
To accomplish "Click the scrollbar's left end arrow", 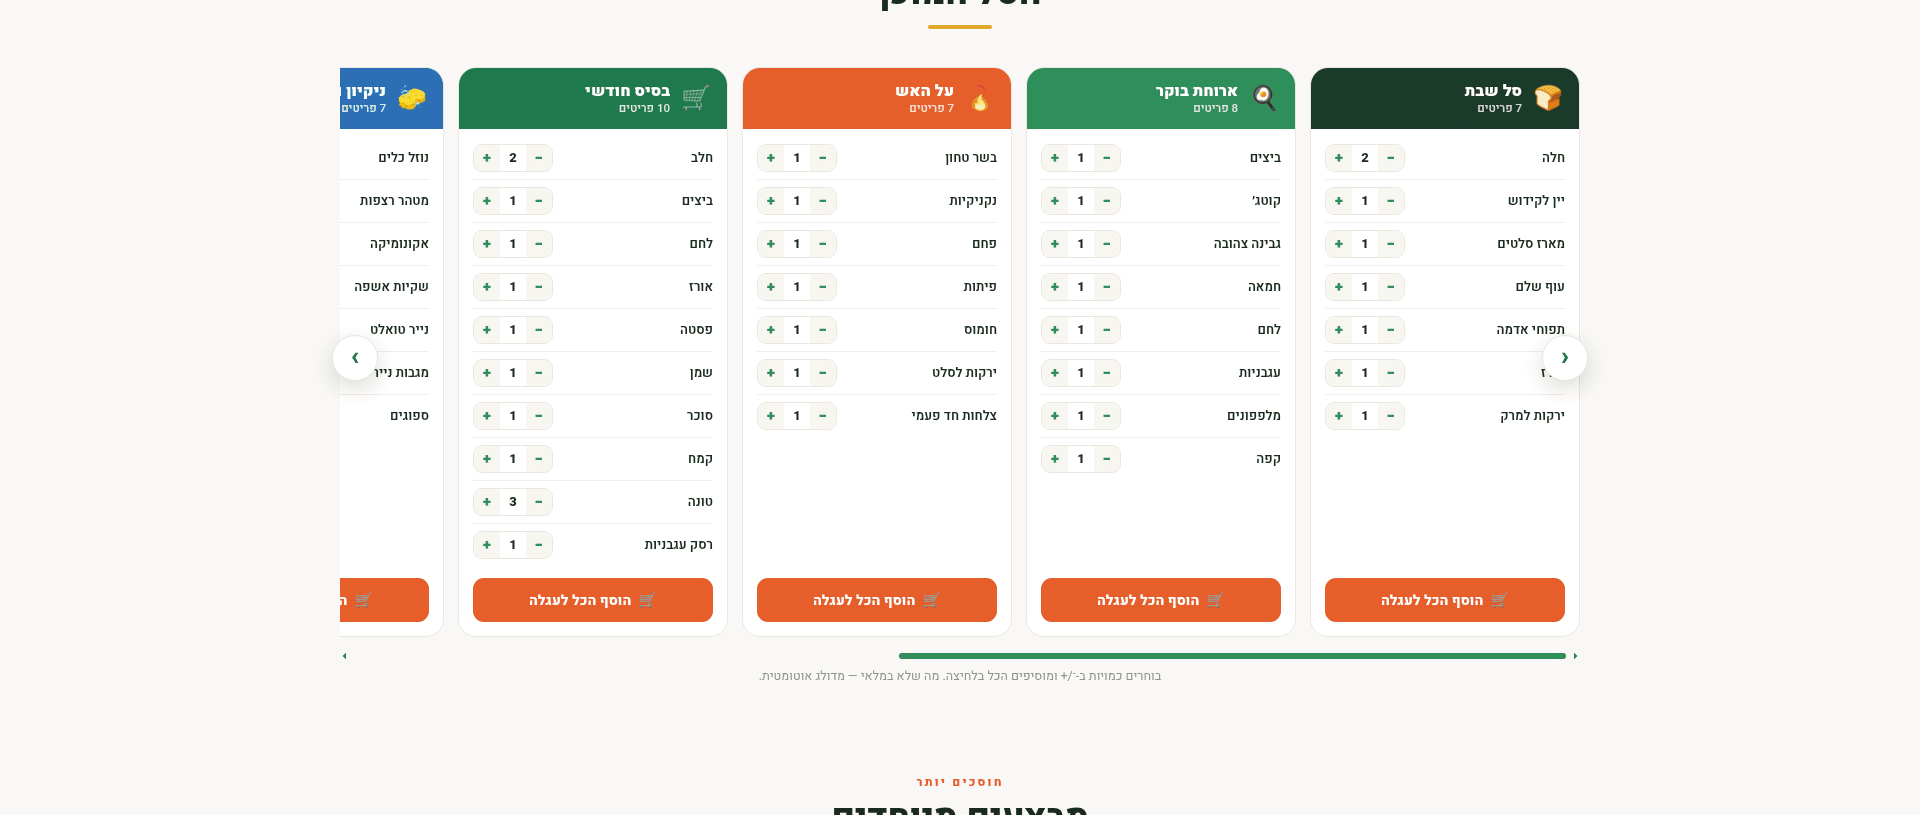I will click(345, 656).
